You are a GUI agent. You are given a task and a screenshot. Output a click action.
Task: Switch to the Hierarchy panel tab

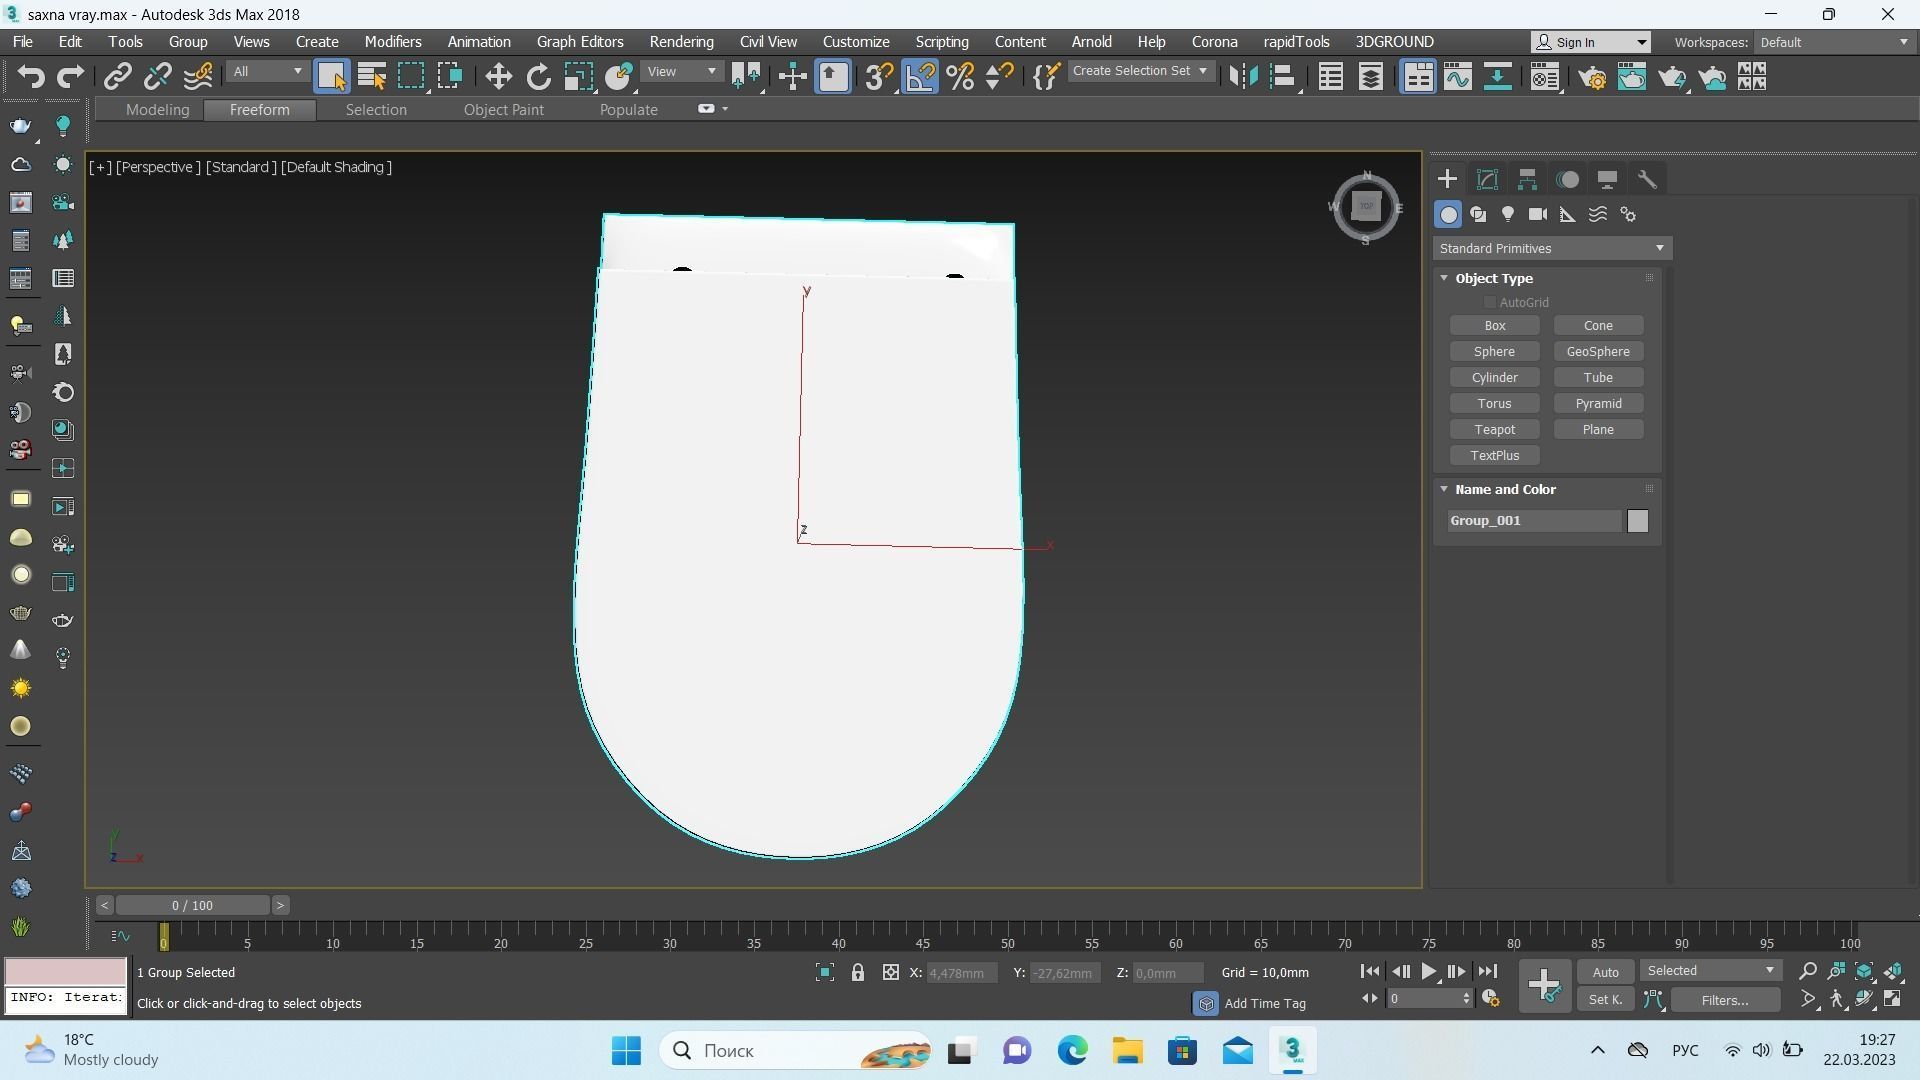1527,180
